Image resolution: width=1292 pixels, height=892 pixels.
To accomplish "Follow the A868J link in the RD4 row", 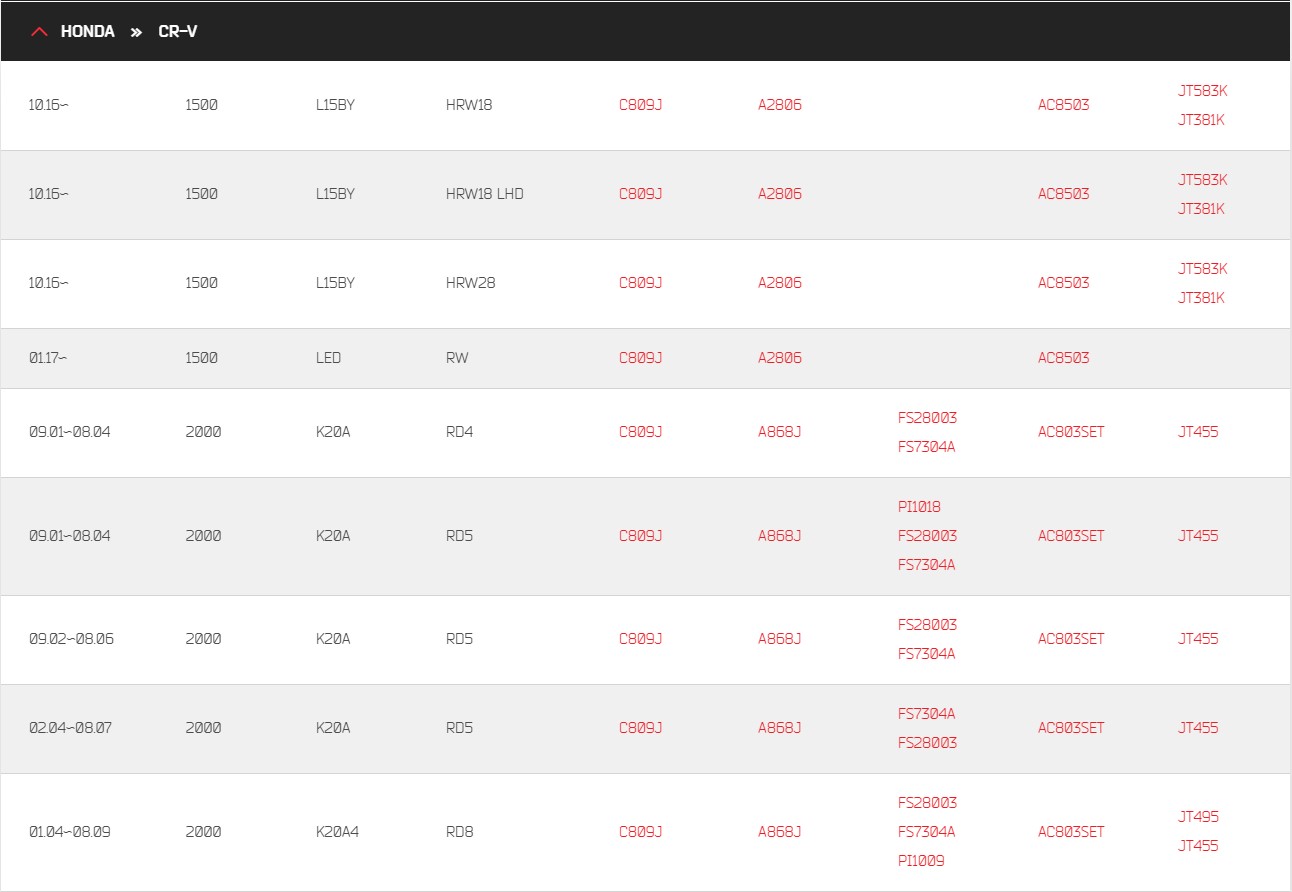I will pos(780,432).
